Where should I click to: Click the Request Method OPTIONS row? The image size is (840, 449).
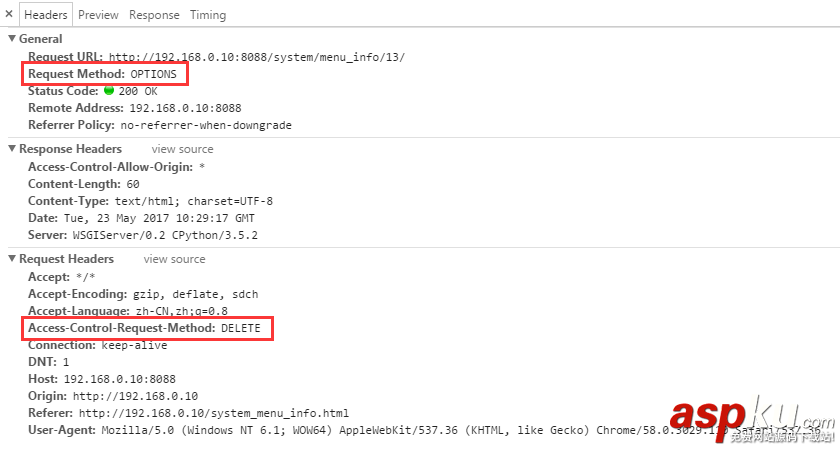tap(102, 74)
